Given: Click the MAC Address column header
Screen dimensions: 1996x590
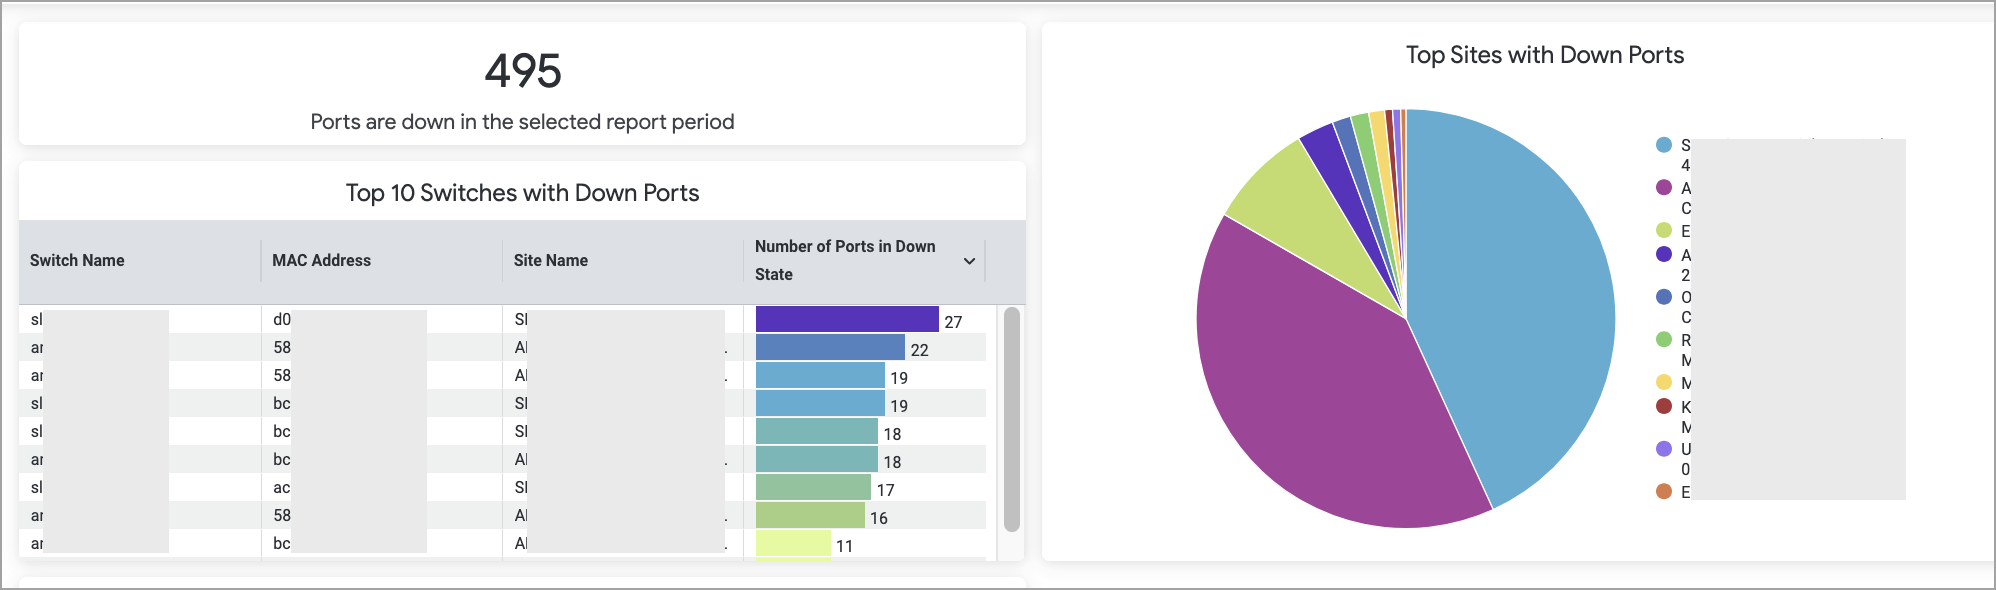Looking at the screenshot, I should click(x=321, y=261).
